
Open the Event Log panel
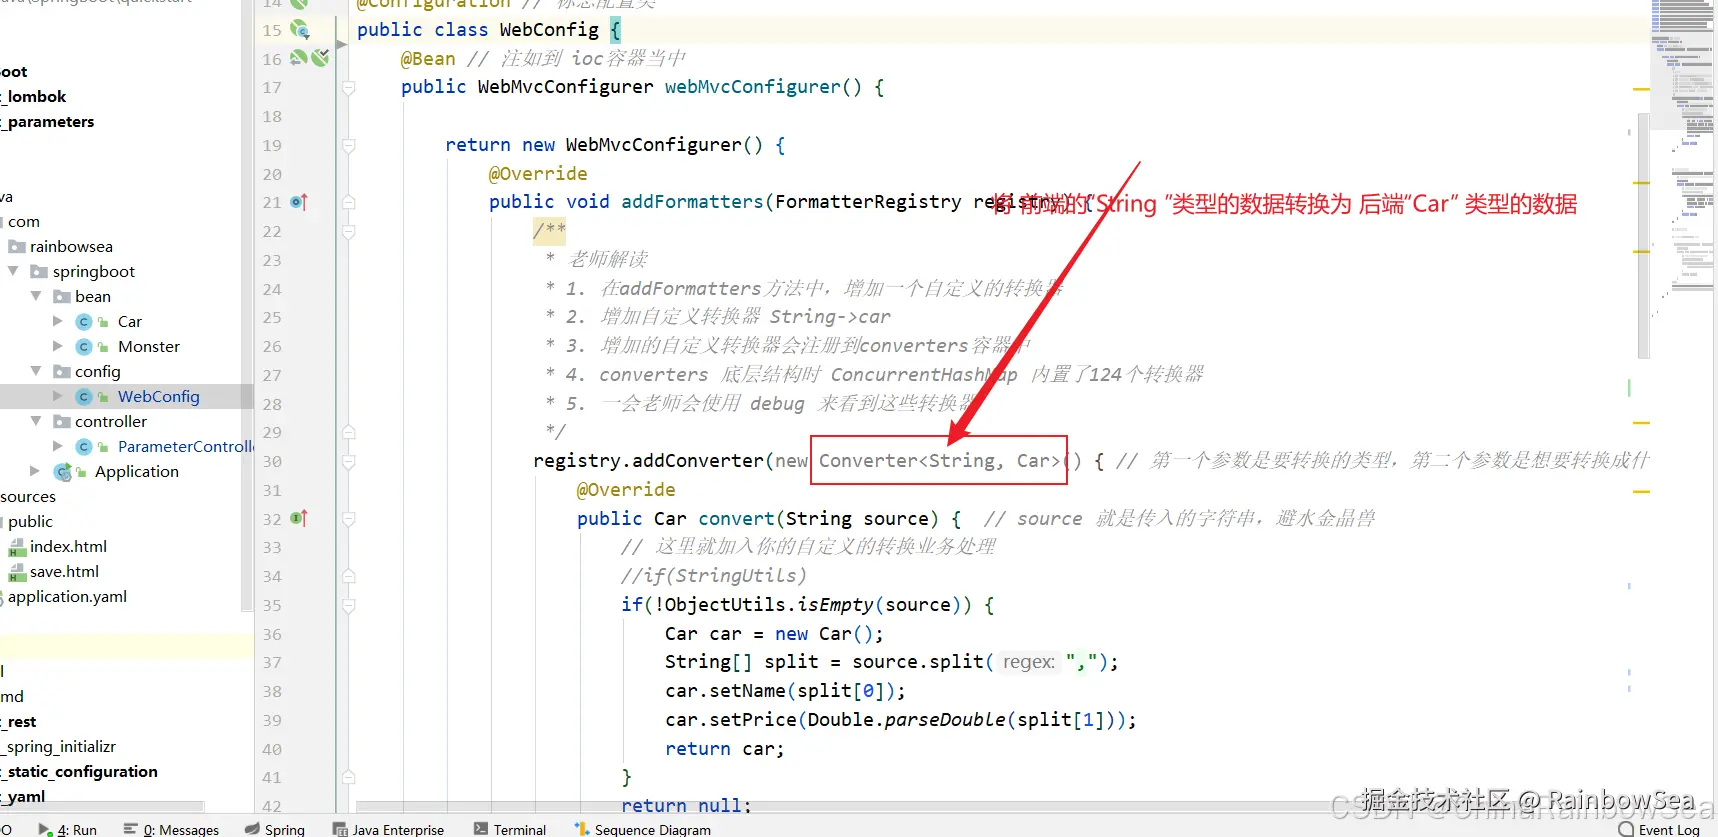[1659, 829]
